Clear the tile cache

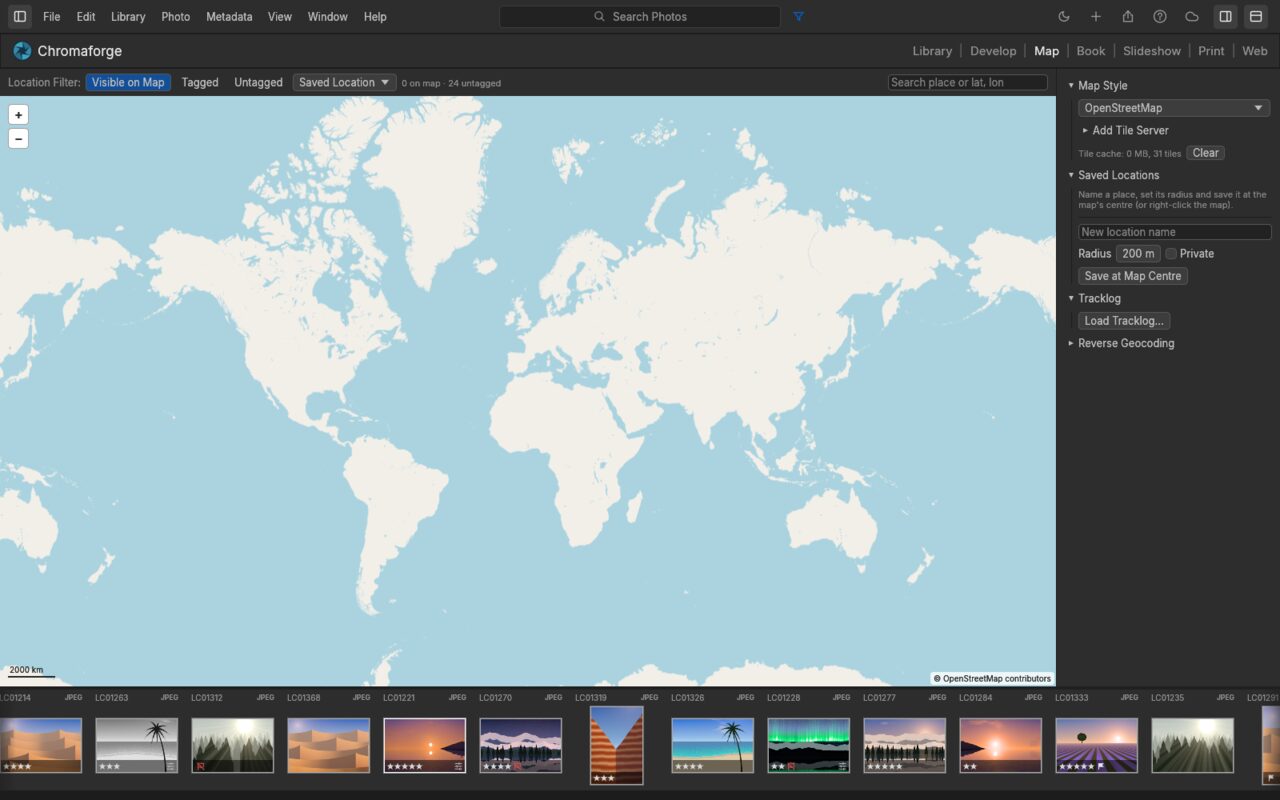(1206, 153)
